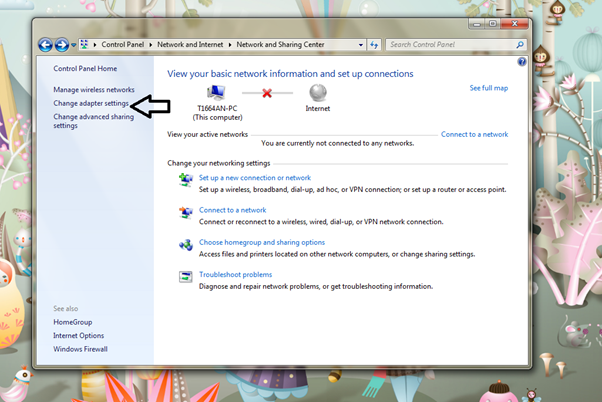Refresh the Control Panel view

pos(374,45)
